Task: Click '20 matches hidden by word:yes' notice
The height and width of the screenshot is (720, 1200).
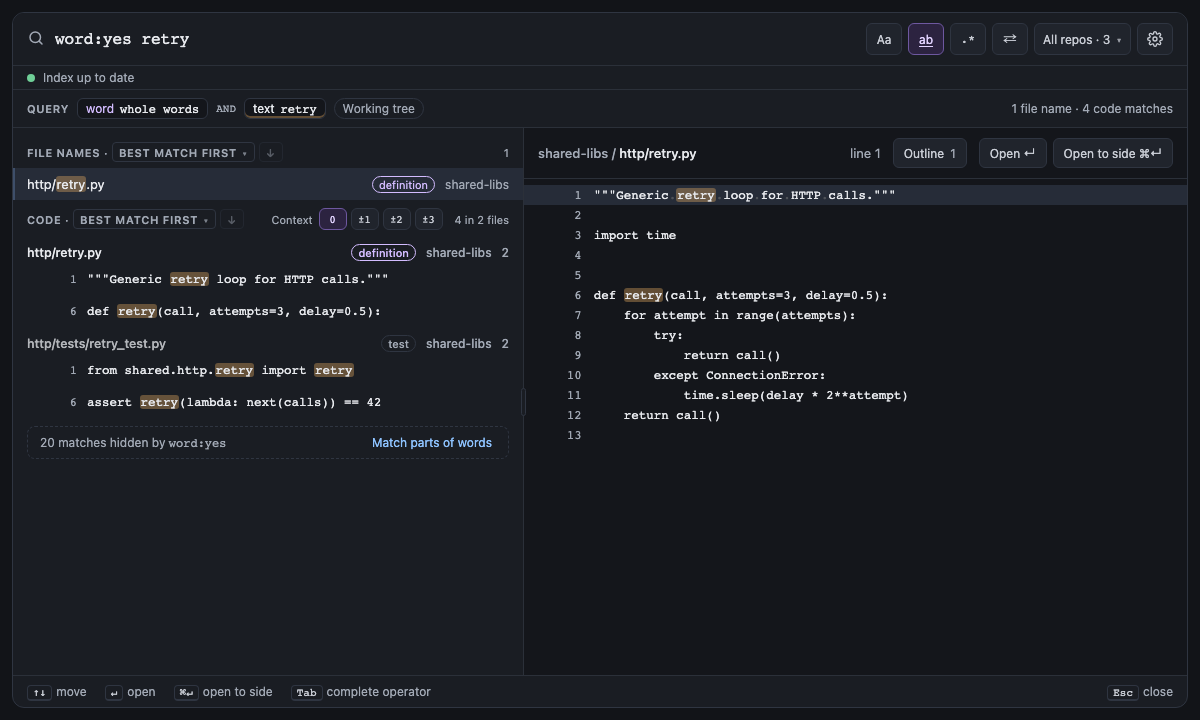Action: point(133,443)
